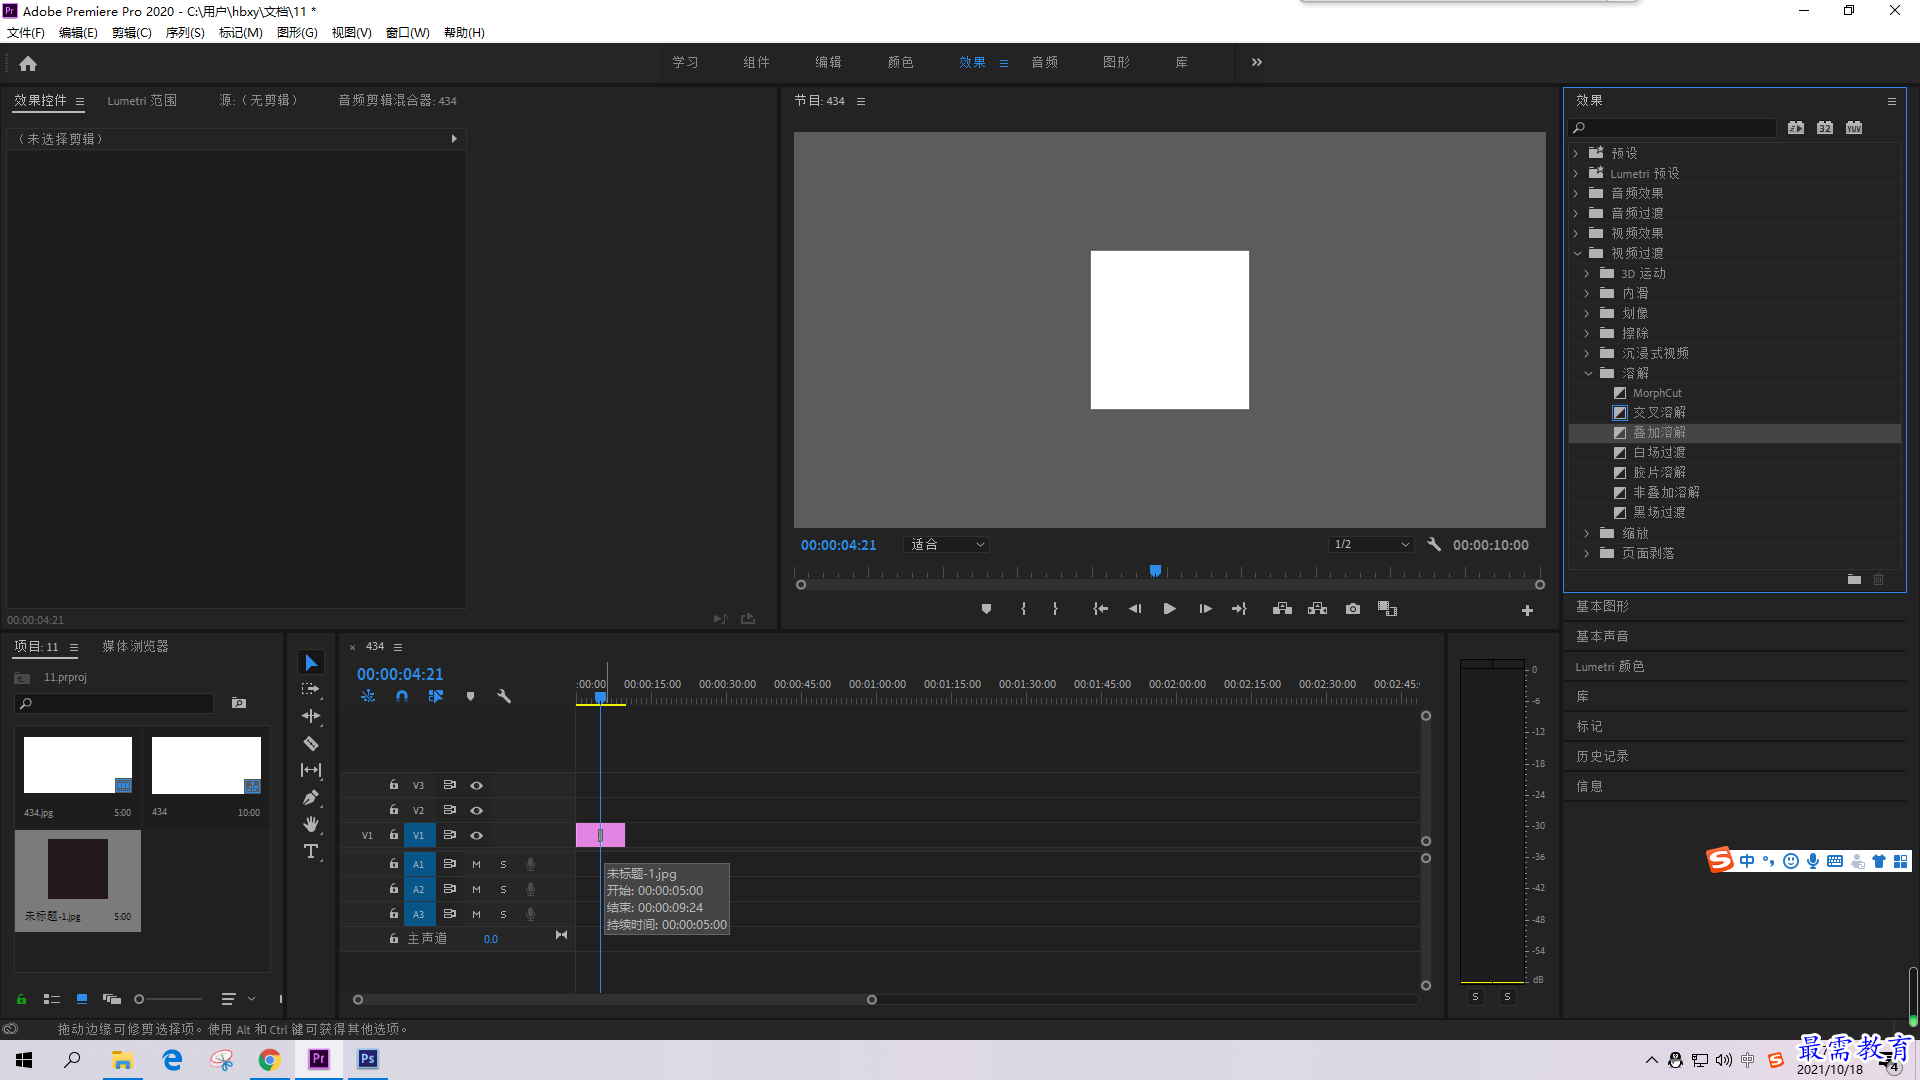Filter YUV effects in Effects panel
This screenshot has height=1080, width=1920.
(x=1854, y=127)
